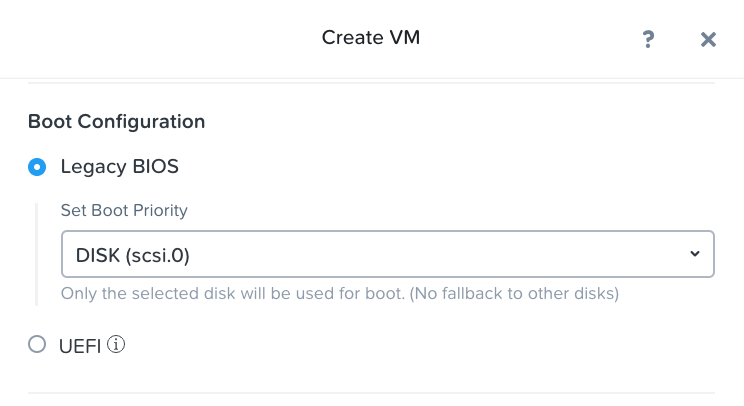
Task: Click the Legacy BIOS label text
Action: (119, 167)
